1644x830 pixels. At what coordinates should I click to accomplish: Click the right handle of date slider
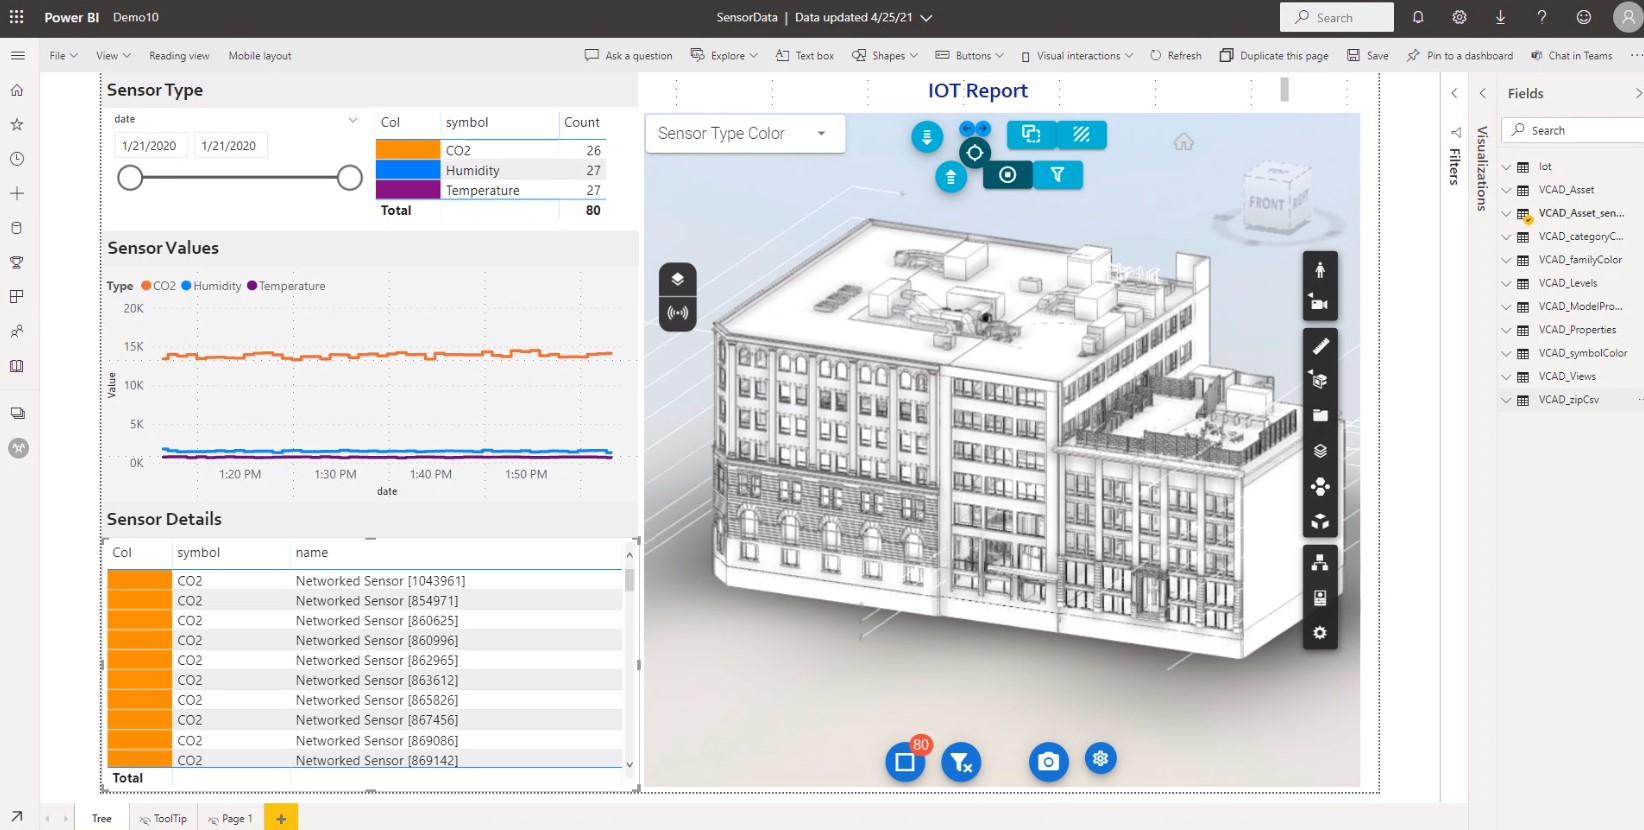349,178
